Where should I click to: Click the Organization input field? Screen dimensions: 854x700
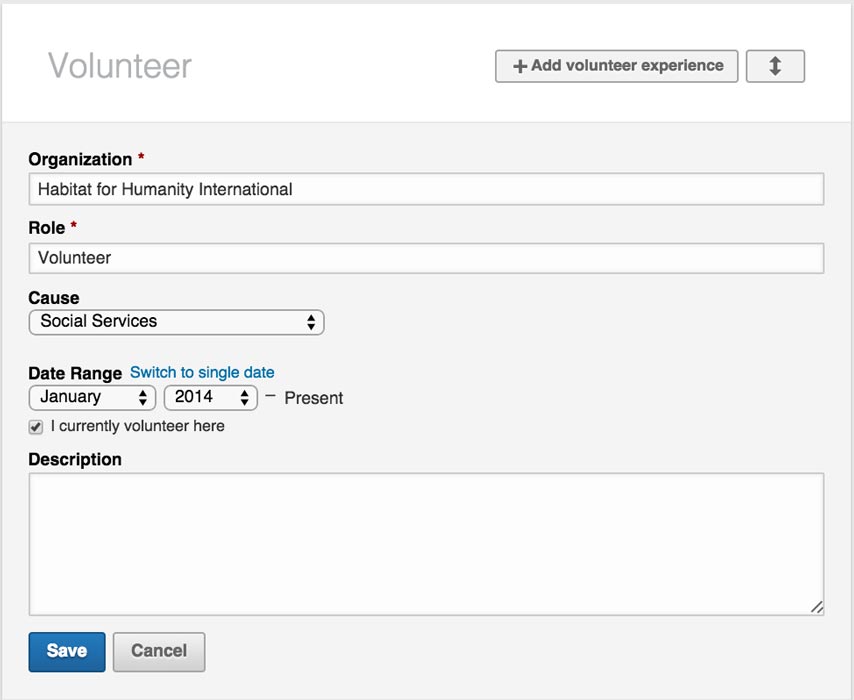425,189
